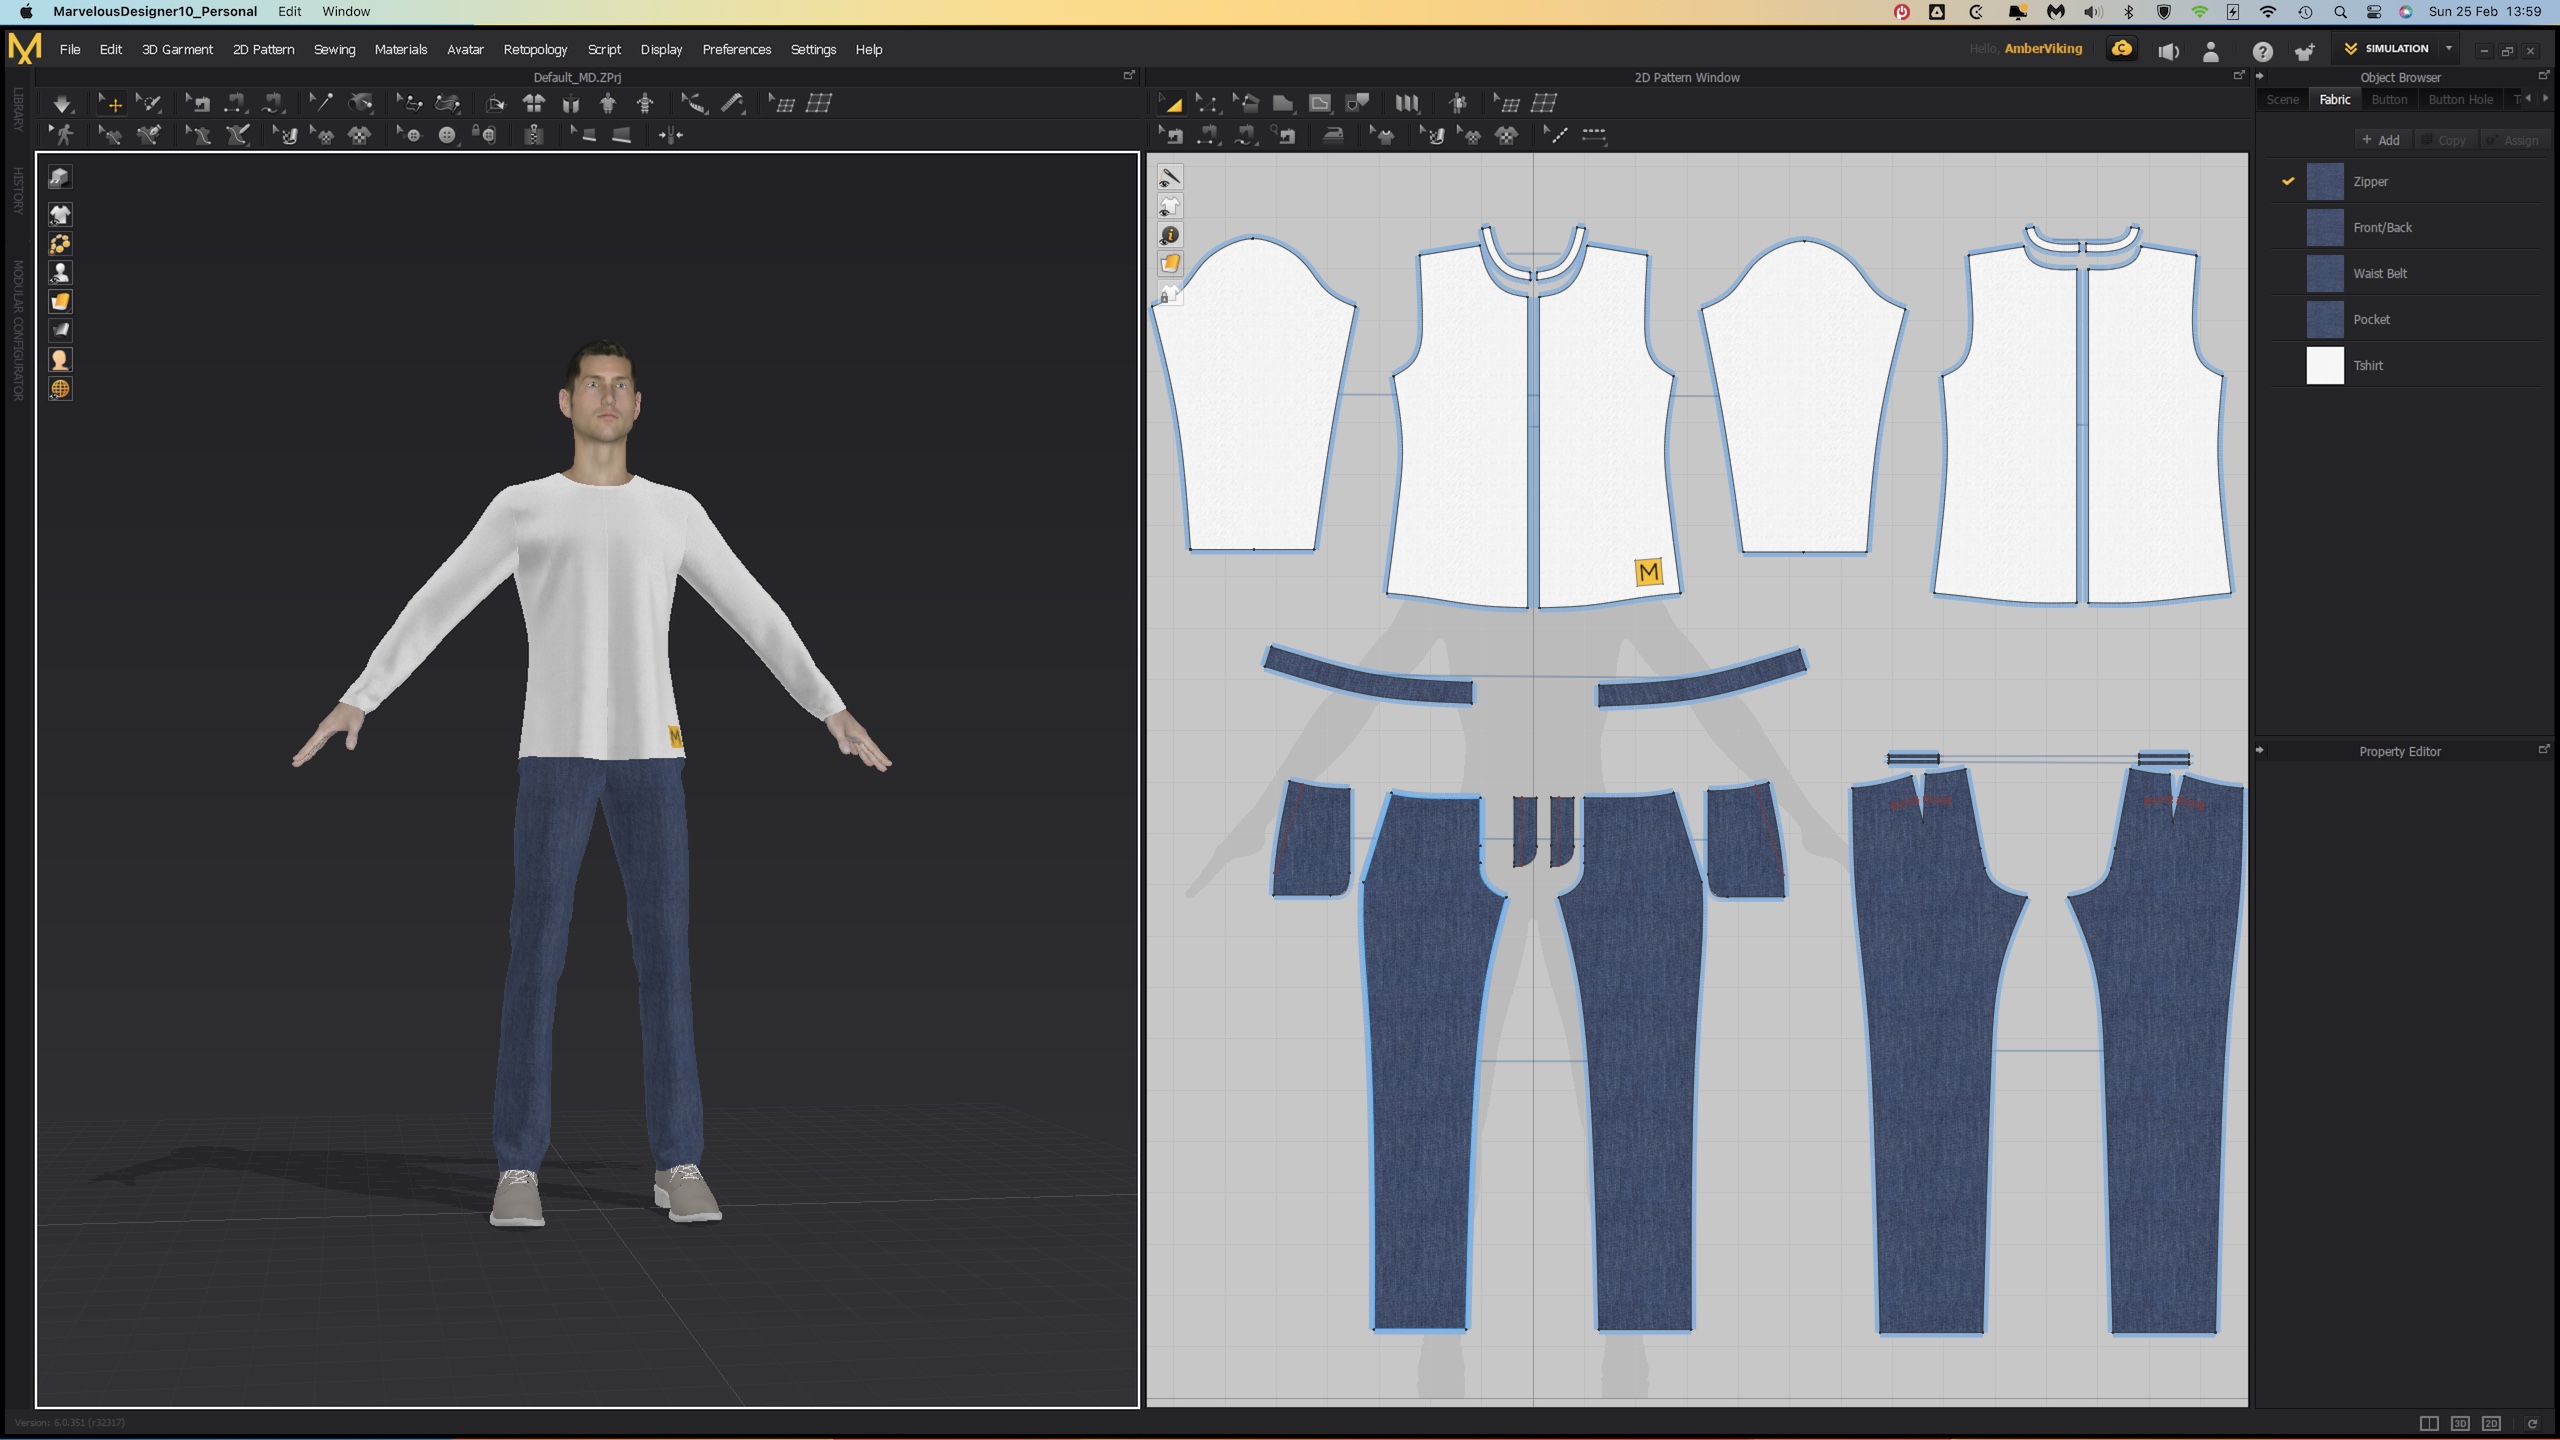2560x1440 pixels.
Task: Uncheck the Zipper fabric in Object Browser
Action: 2287,181
